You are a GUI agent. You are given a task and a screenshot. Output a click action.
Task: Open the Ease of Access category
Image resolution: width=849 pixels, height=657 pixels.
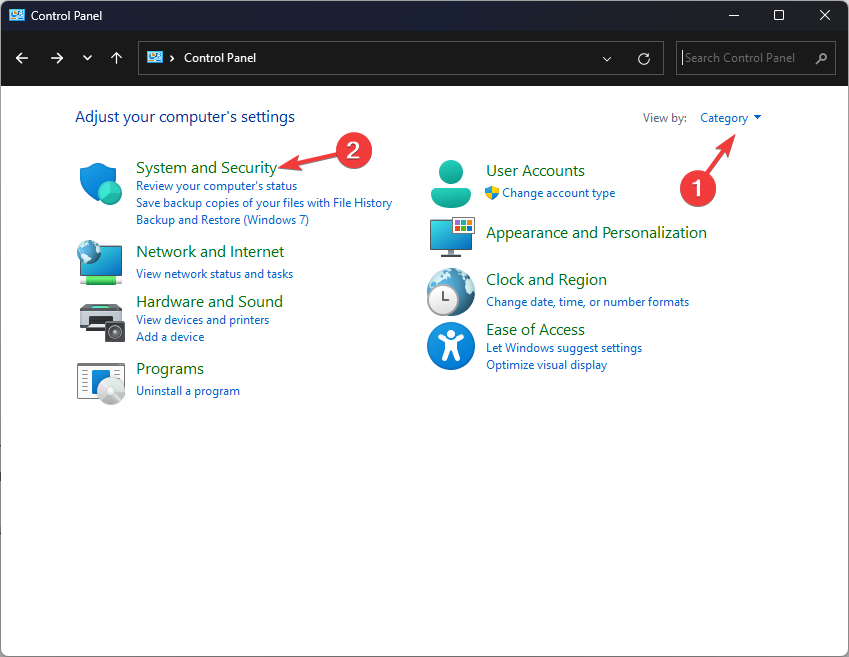[x=535, y=329]
